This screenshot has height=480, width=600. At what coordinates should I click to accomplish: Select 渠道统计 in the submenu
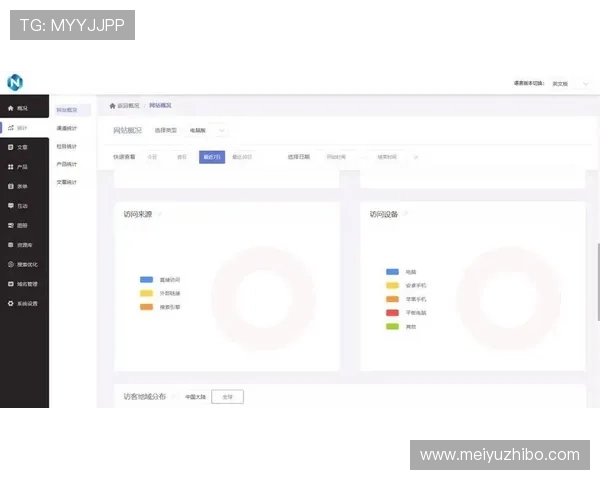coord(67,128)
